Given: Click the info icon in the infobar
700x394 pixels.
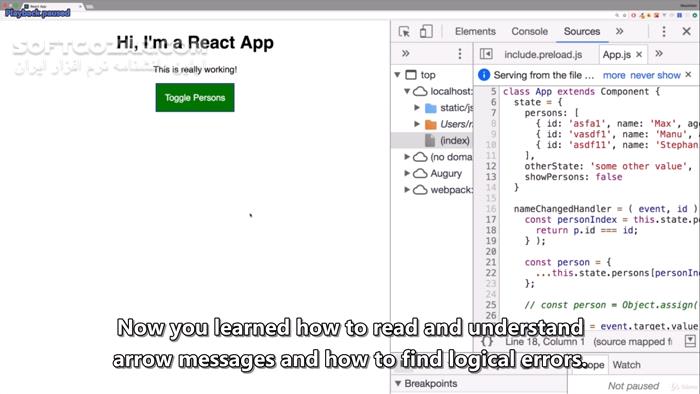Looking at the screenshot, I should (x=484, y=75).
